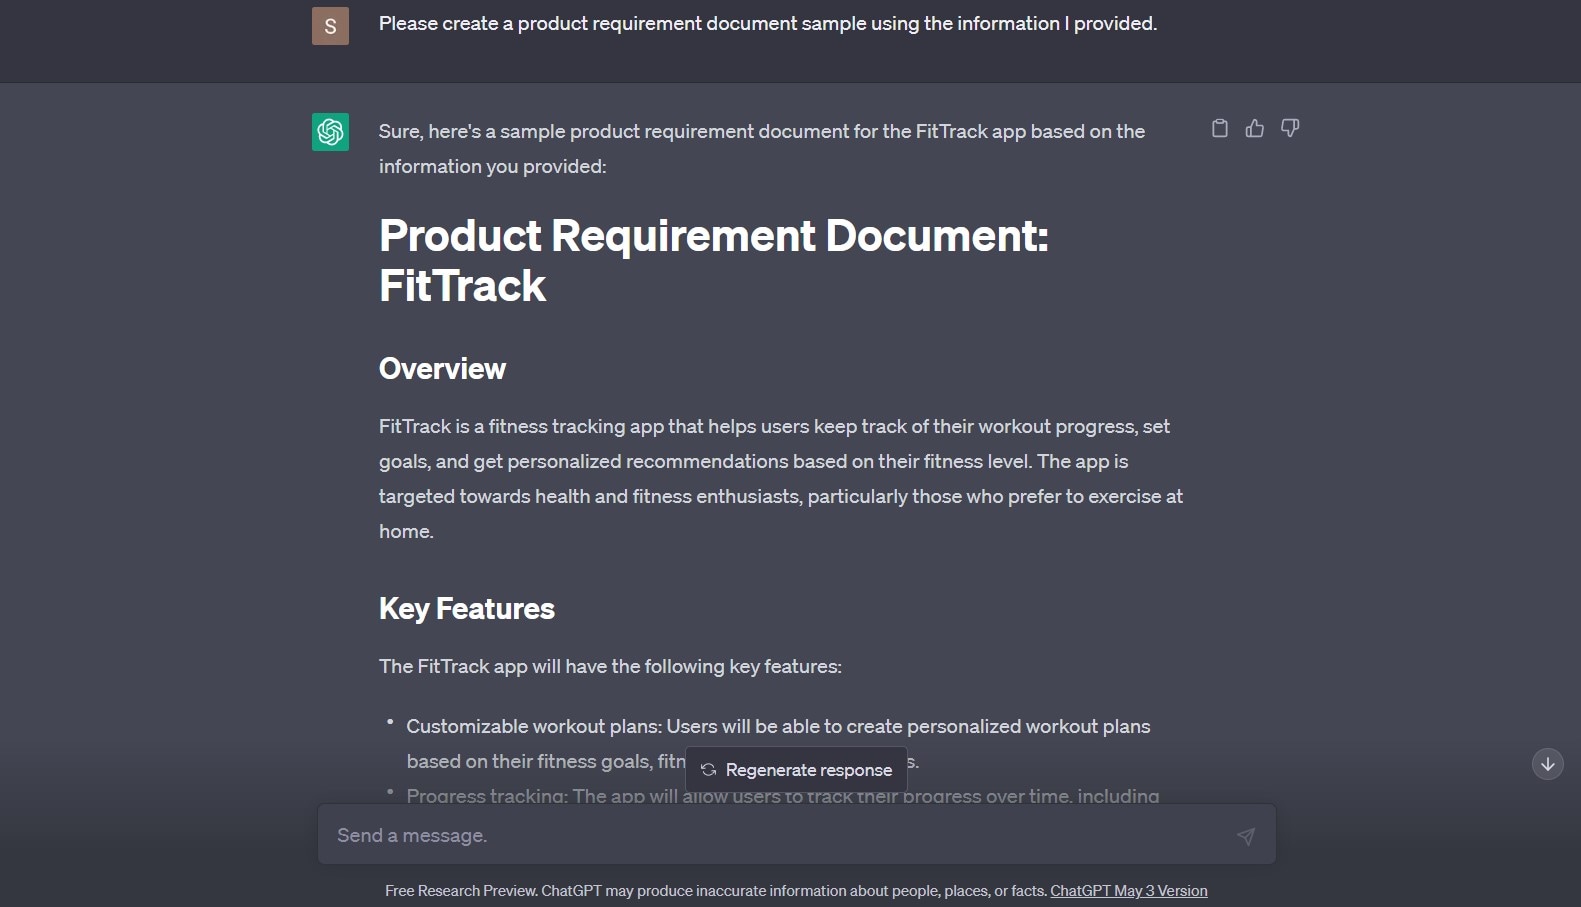Click the green ChatGPT logo avatar
1581x907 pixels.
(x=330, y=132)
